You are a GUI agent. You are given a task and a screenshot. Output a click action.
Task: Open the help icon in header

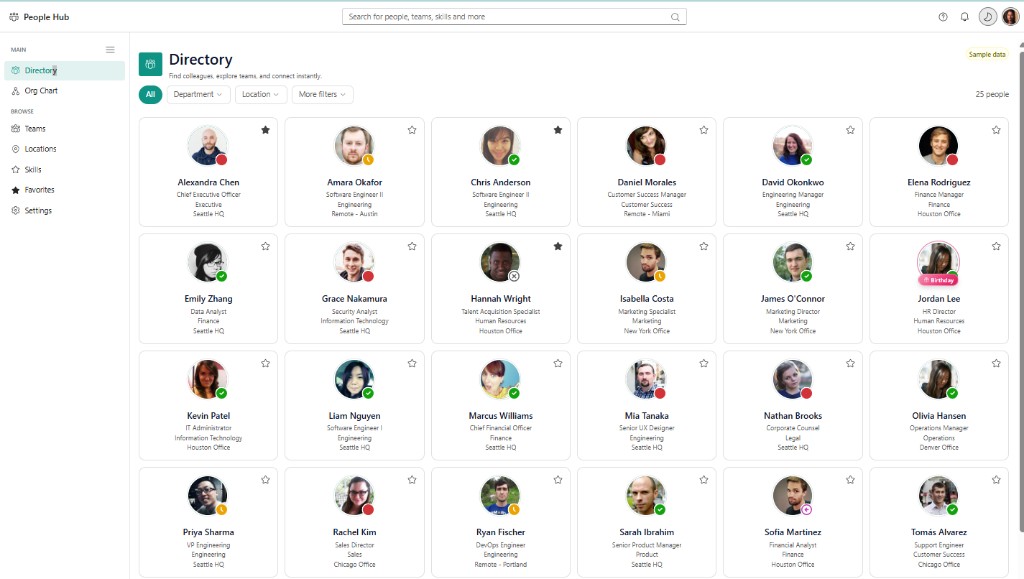point(943,17)
